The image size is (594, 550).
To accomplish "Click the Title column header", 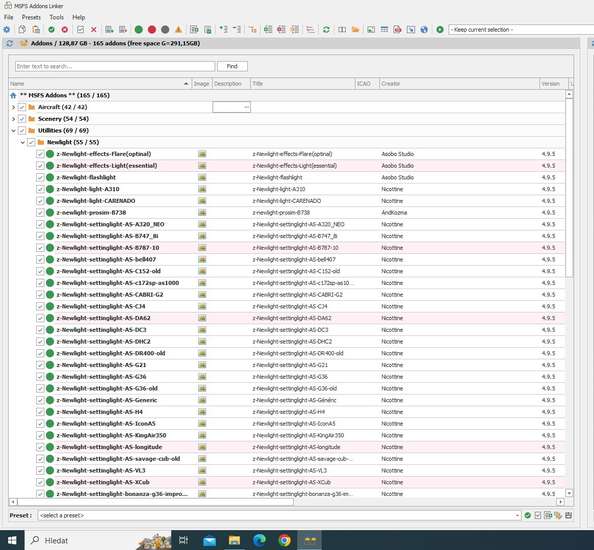I will pyautogui.click(x=302, y=84).
